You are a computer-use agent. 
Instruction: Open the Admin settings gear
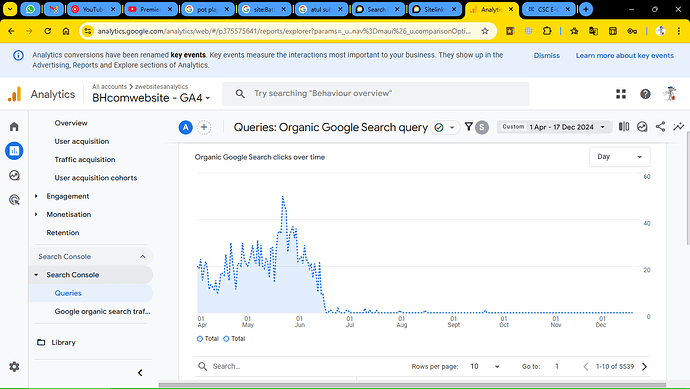point(14,367)
